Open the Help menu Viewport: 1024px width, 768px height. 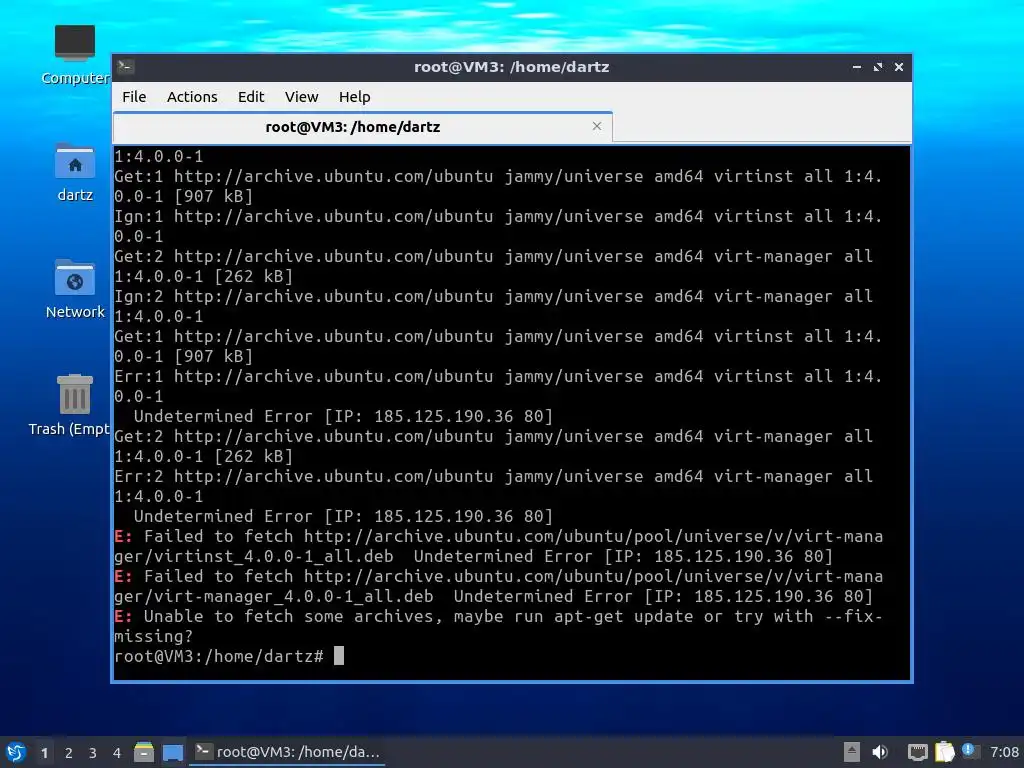(354, 97)
